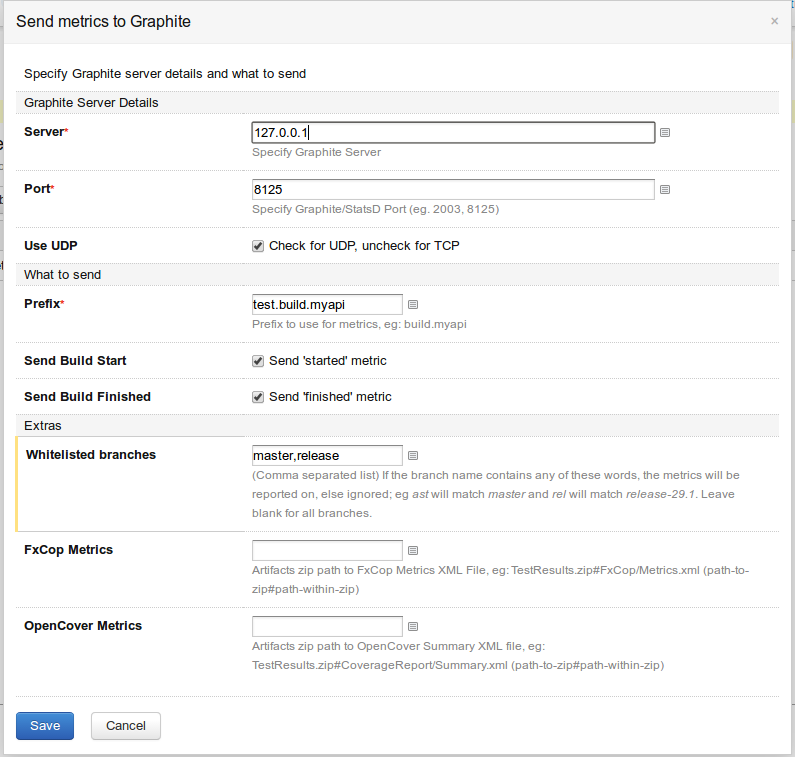
Task: Open parameter picker icon beside OpenCover Metrics field
Action: pyautogui.click(x=413, y=626)
